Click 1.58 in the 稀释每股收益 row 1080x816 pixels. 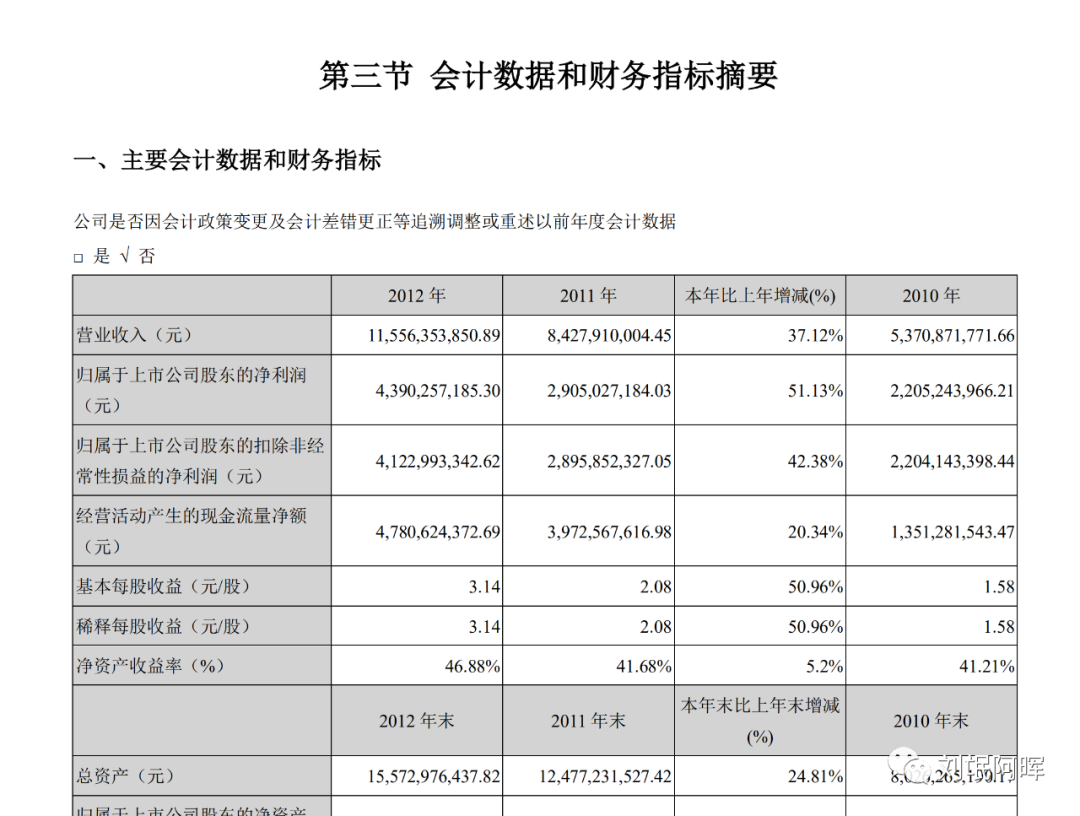(x=999, y=627)
